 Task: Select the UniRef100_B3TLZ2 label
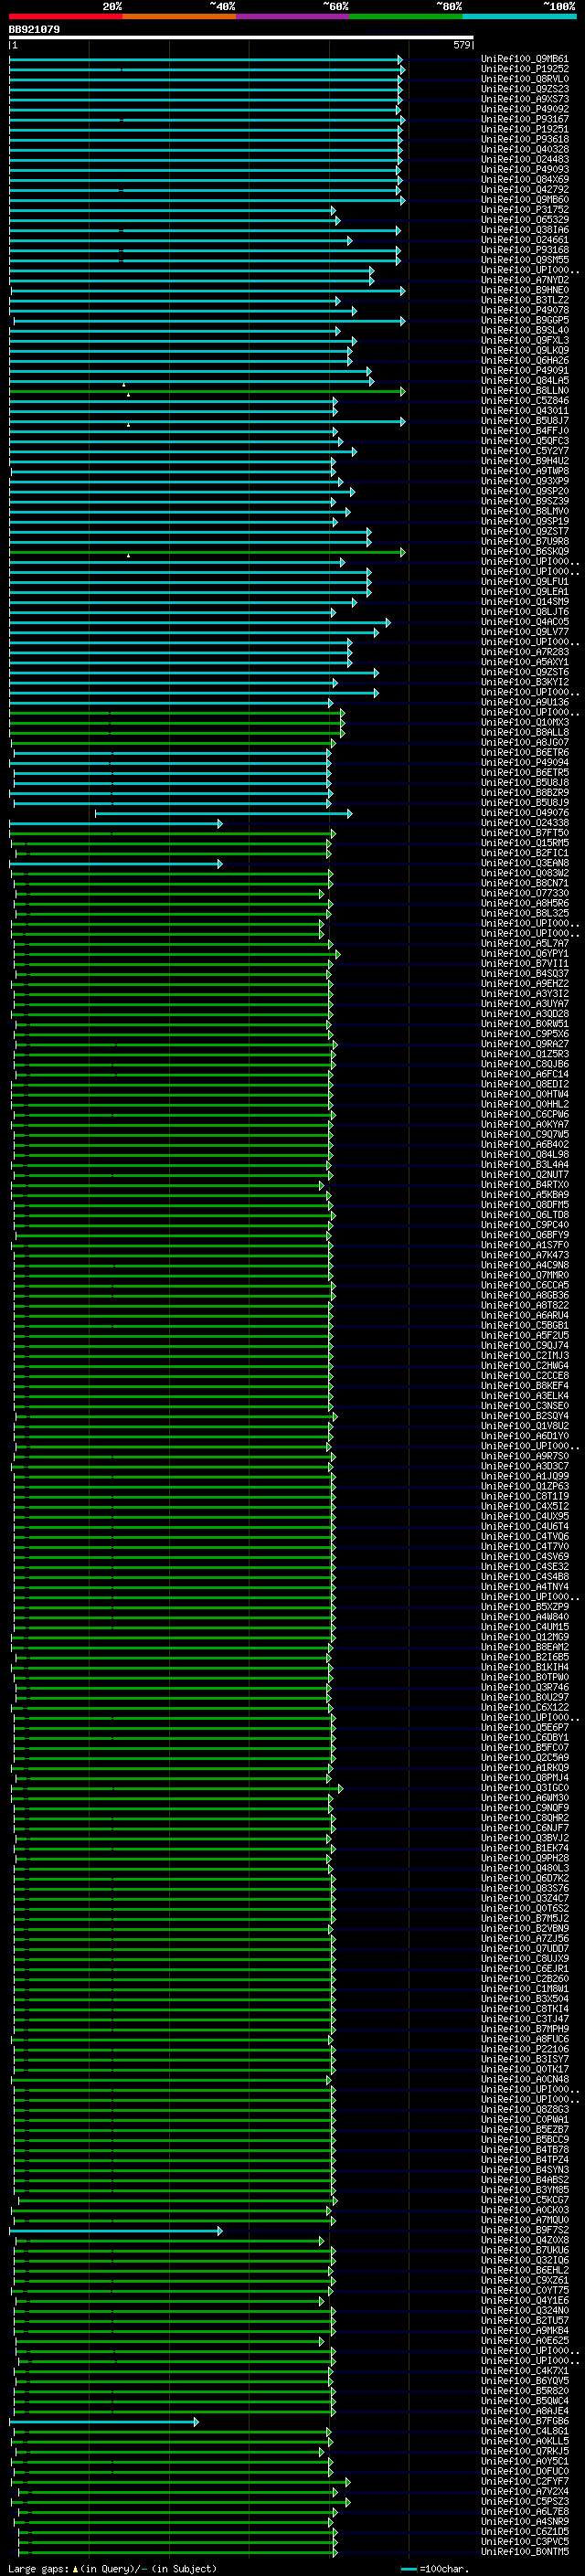525,300
